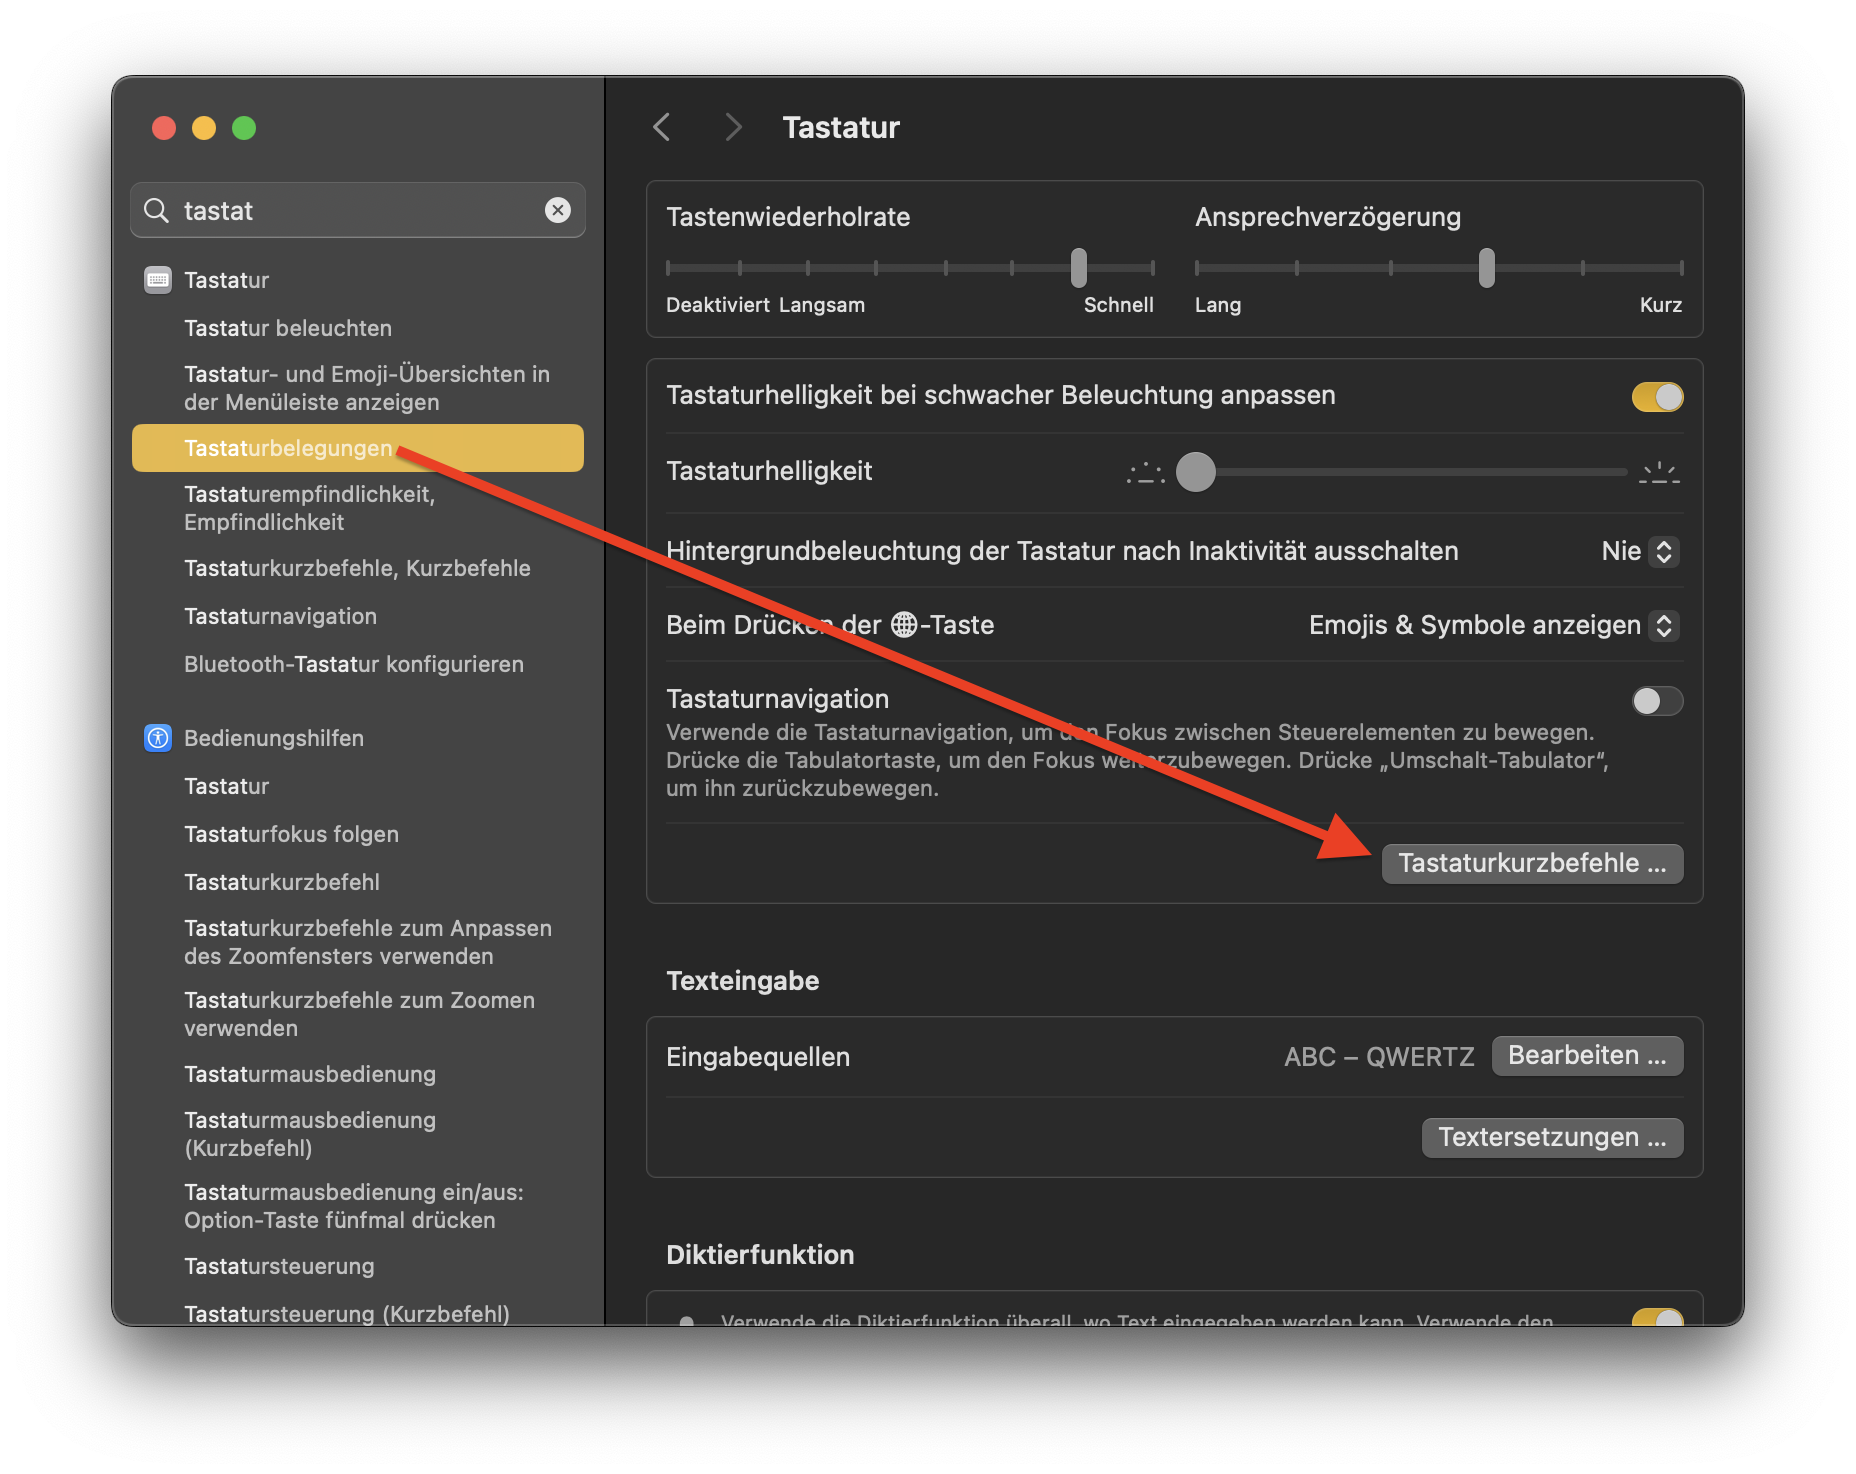Click the magnifier search icon
This screenshot has height=1474, width=1856.
point(156,210)
